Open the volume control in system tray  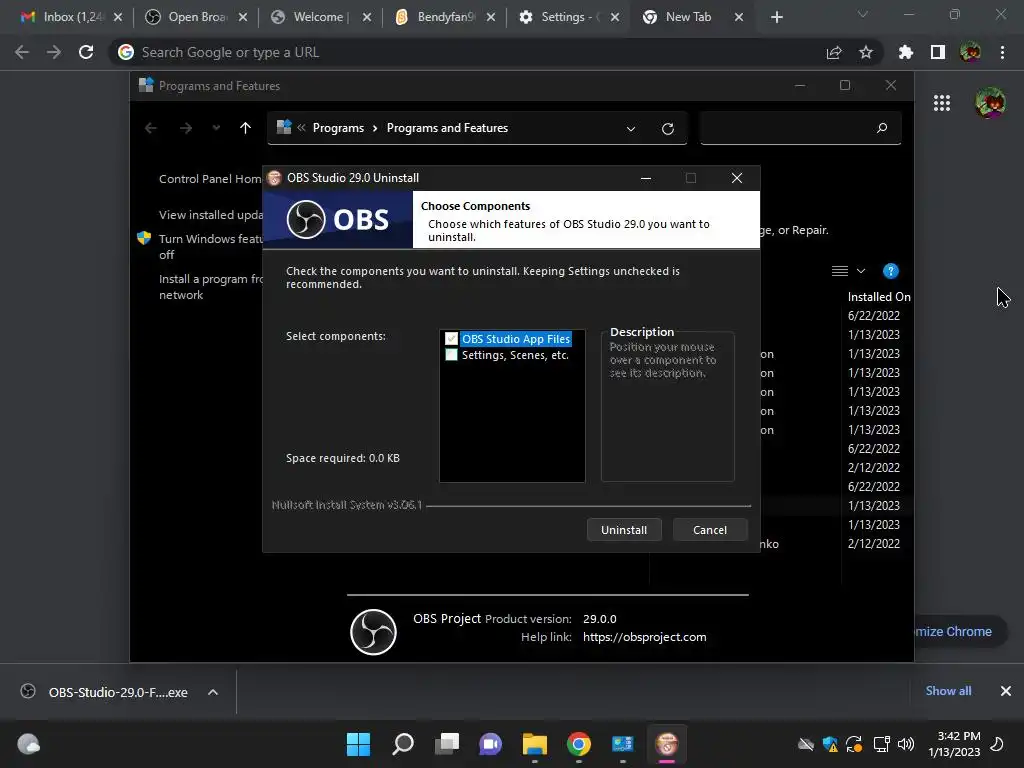point(906,744)
